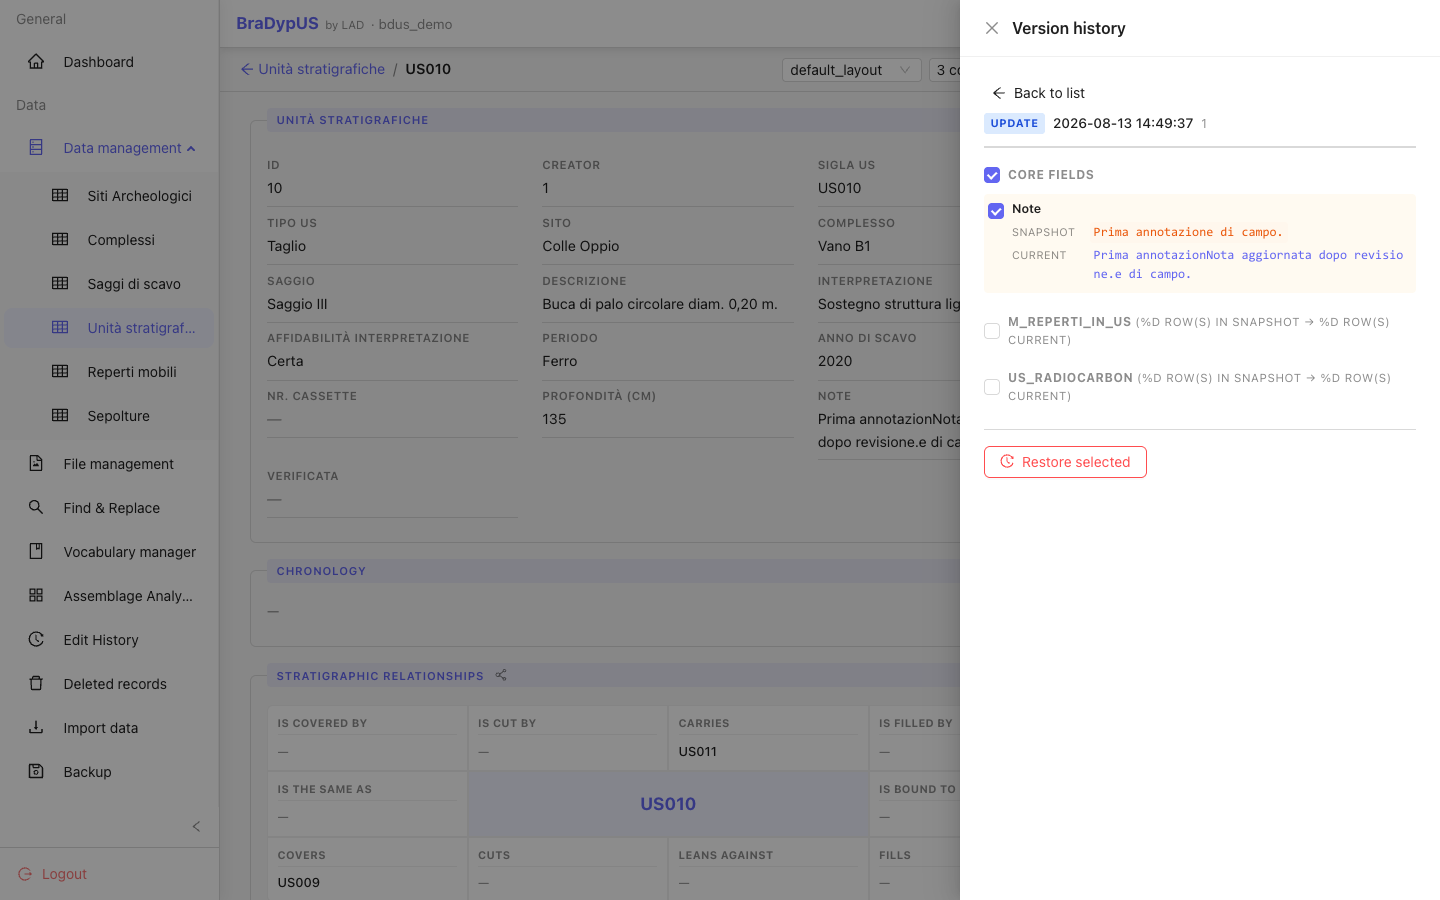Click the Vocabulary manager book icon
Viewport: 1440px width, 900px height.
pyautogui.click(x=36, y=551)
